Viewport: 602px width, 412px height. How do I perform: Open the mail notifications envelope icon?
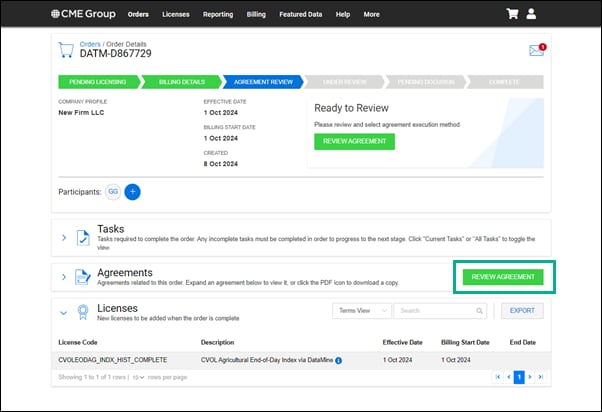[x=536, y=50]
